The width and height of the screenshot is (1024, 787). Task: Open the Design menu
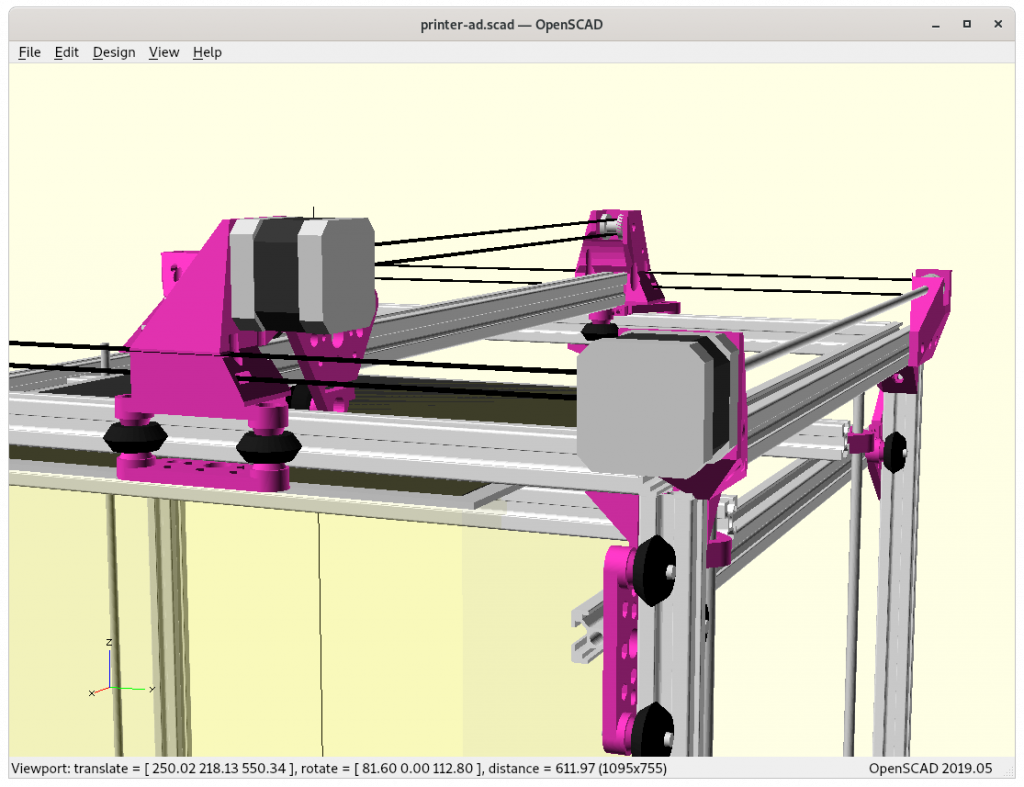pyautogui.click(x=114, y=52)
